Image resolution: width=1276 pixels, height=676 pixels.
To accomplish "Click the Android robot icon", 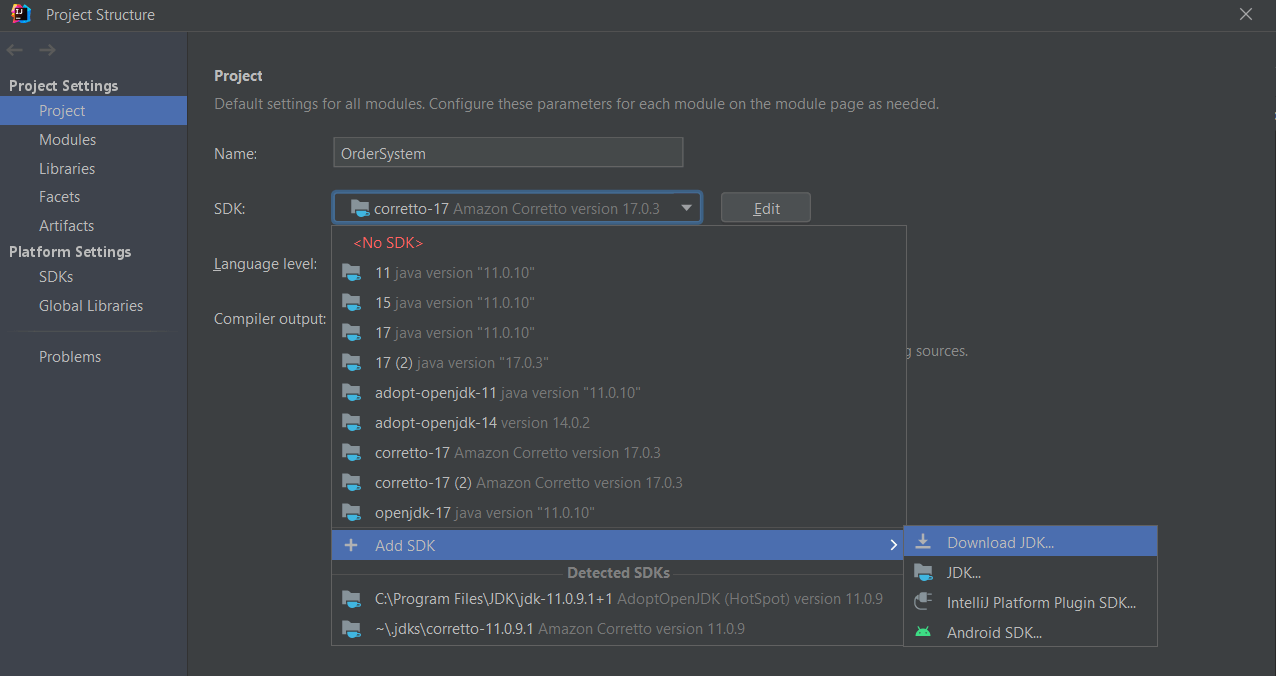I will pyautogui.click(x=924, y=632).
